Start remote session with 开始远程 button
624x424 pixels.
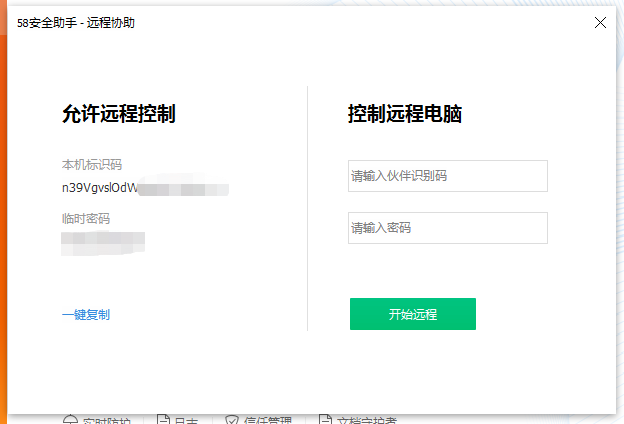click(x=413, y=314)
